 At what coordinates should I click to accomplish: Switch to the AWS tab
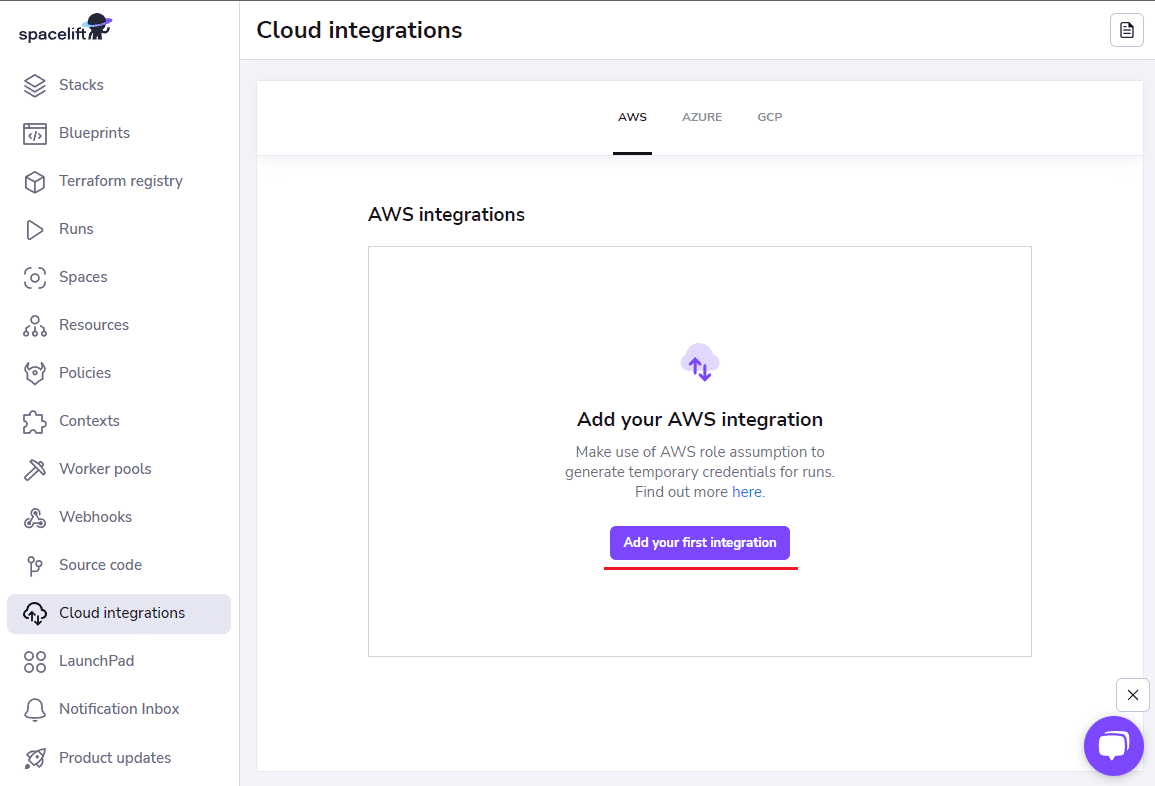click(632, 117)
